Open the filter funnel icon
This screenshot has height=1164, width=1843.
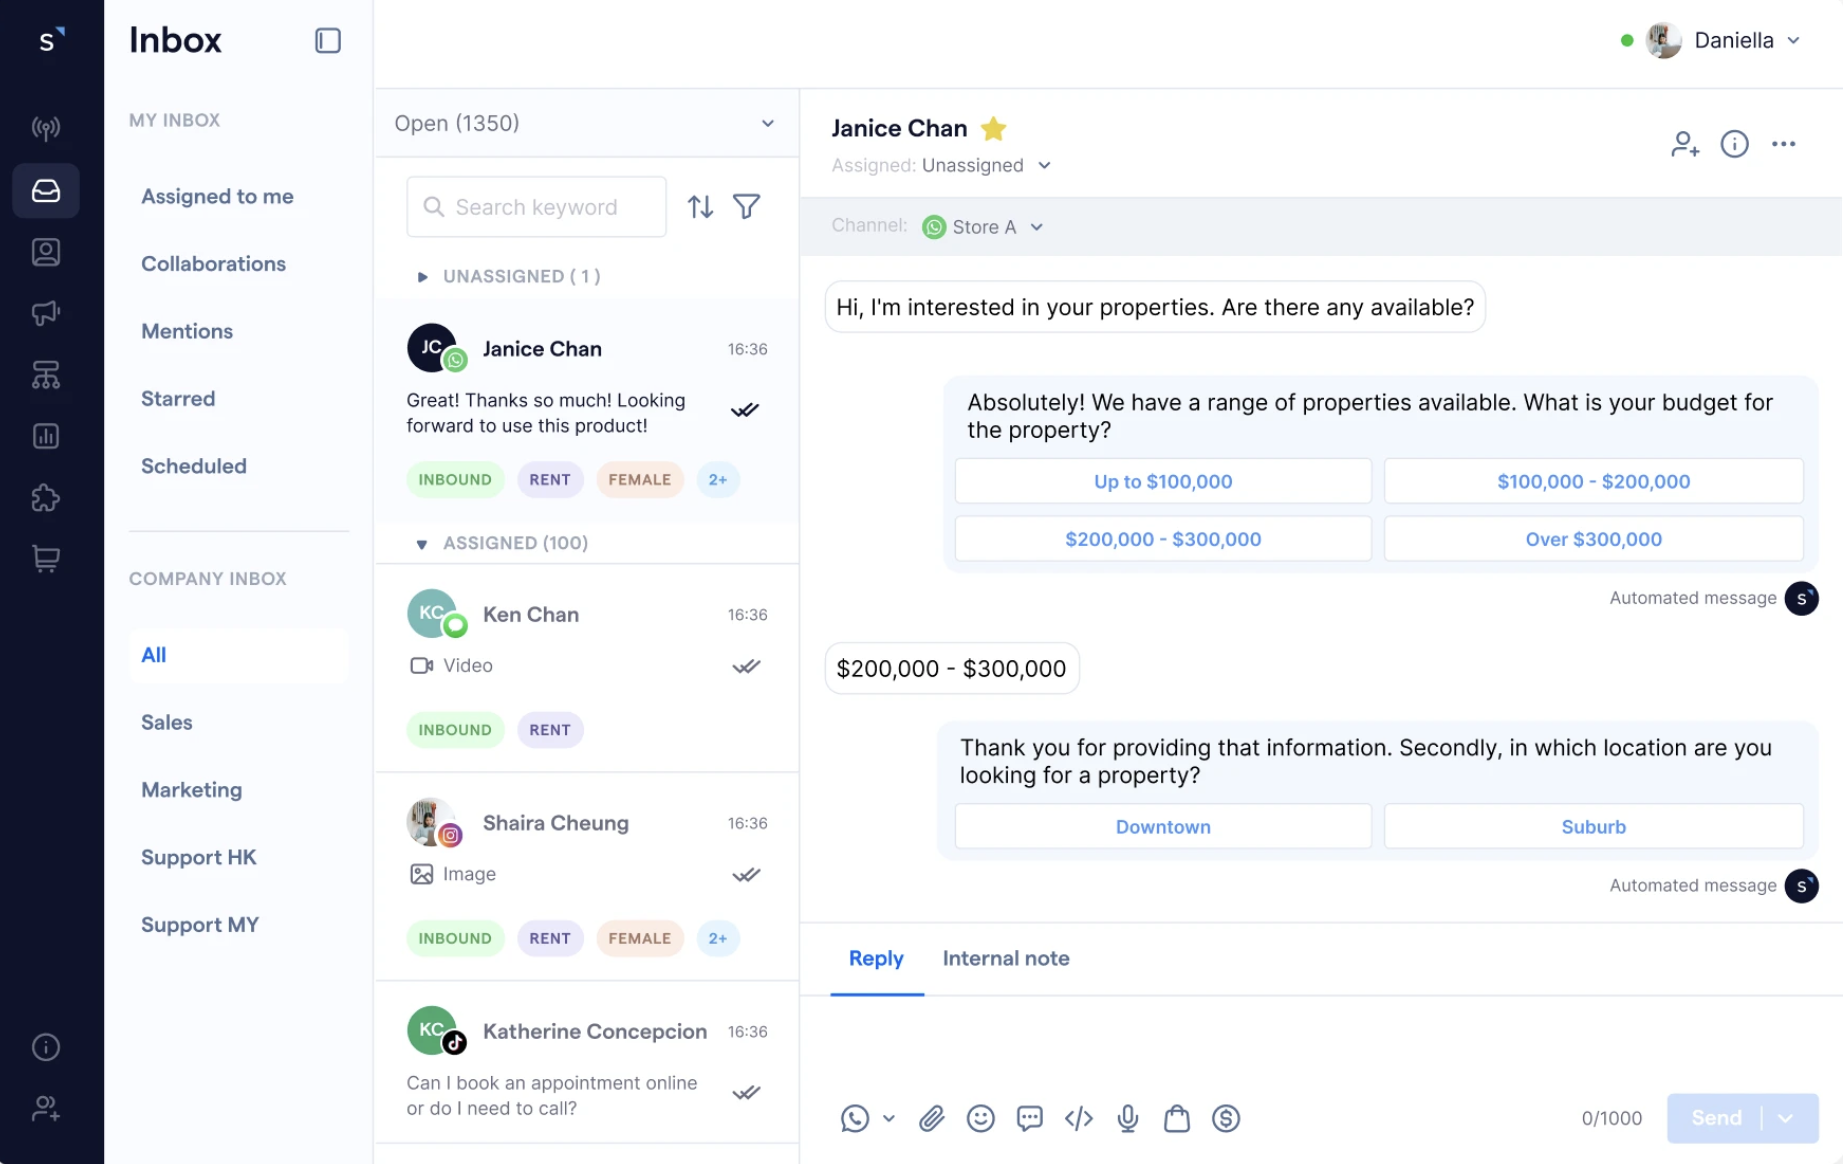pyautogui.click(x=746, y=207)
